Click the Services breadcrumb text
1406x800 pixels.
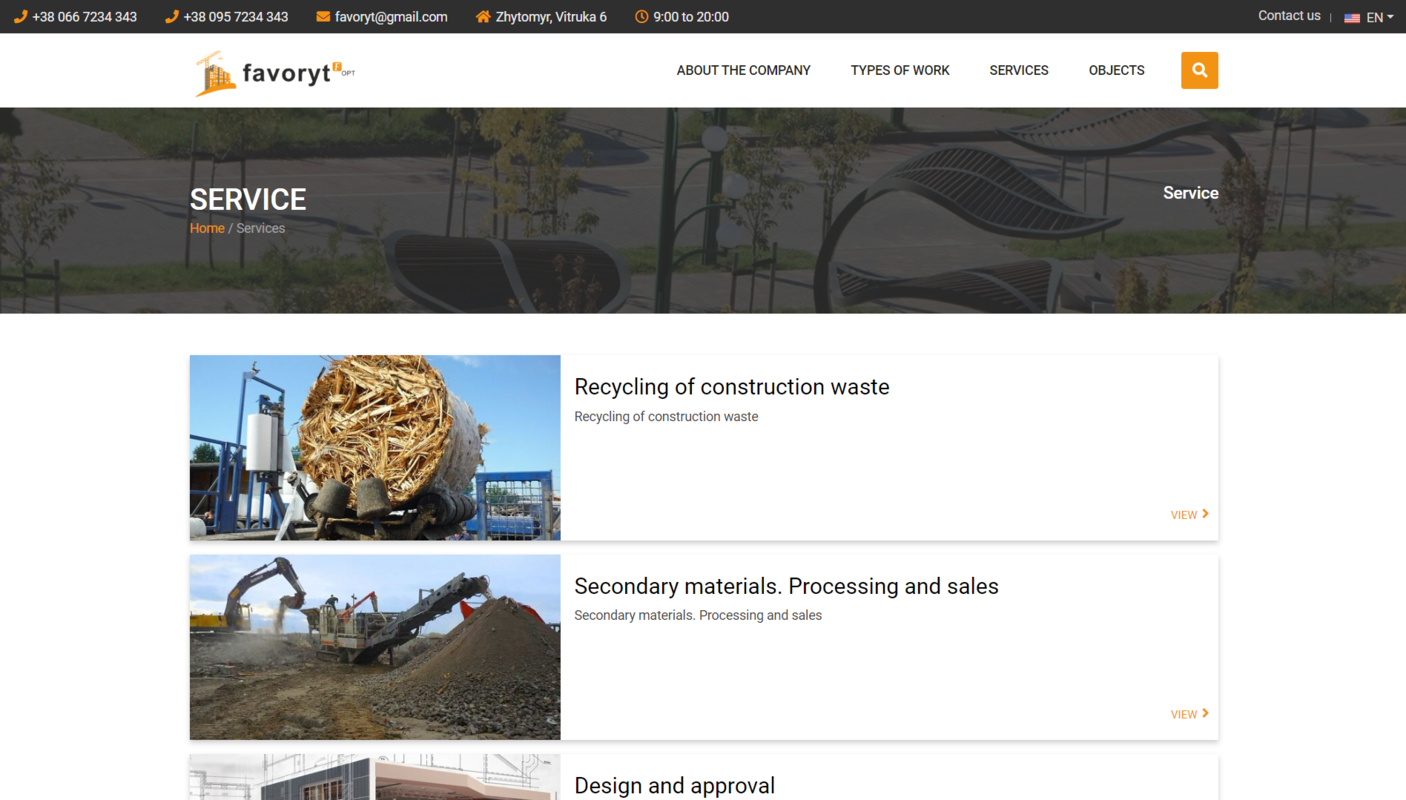[261, 228]
